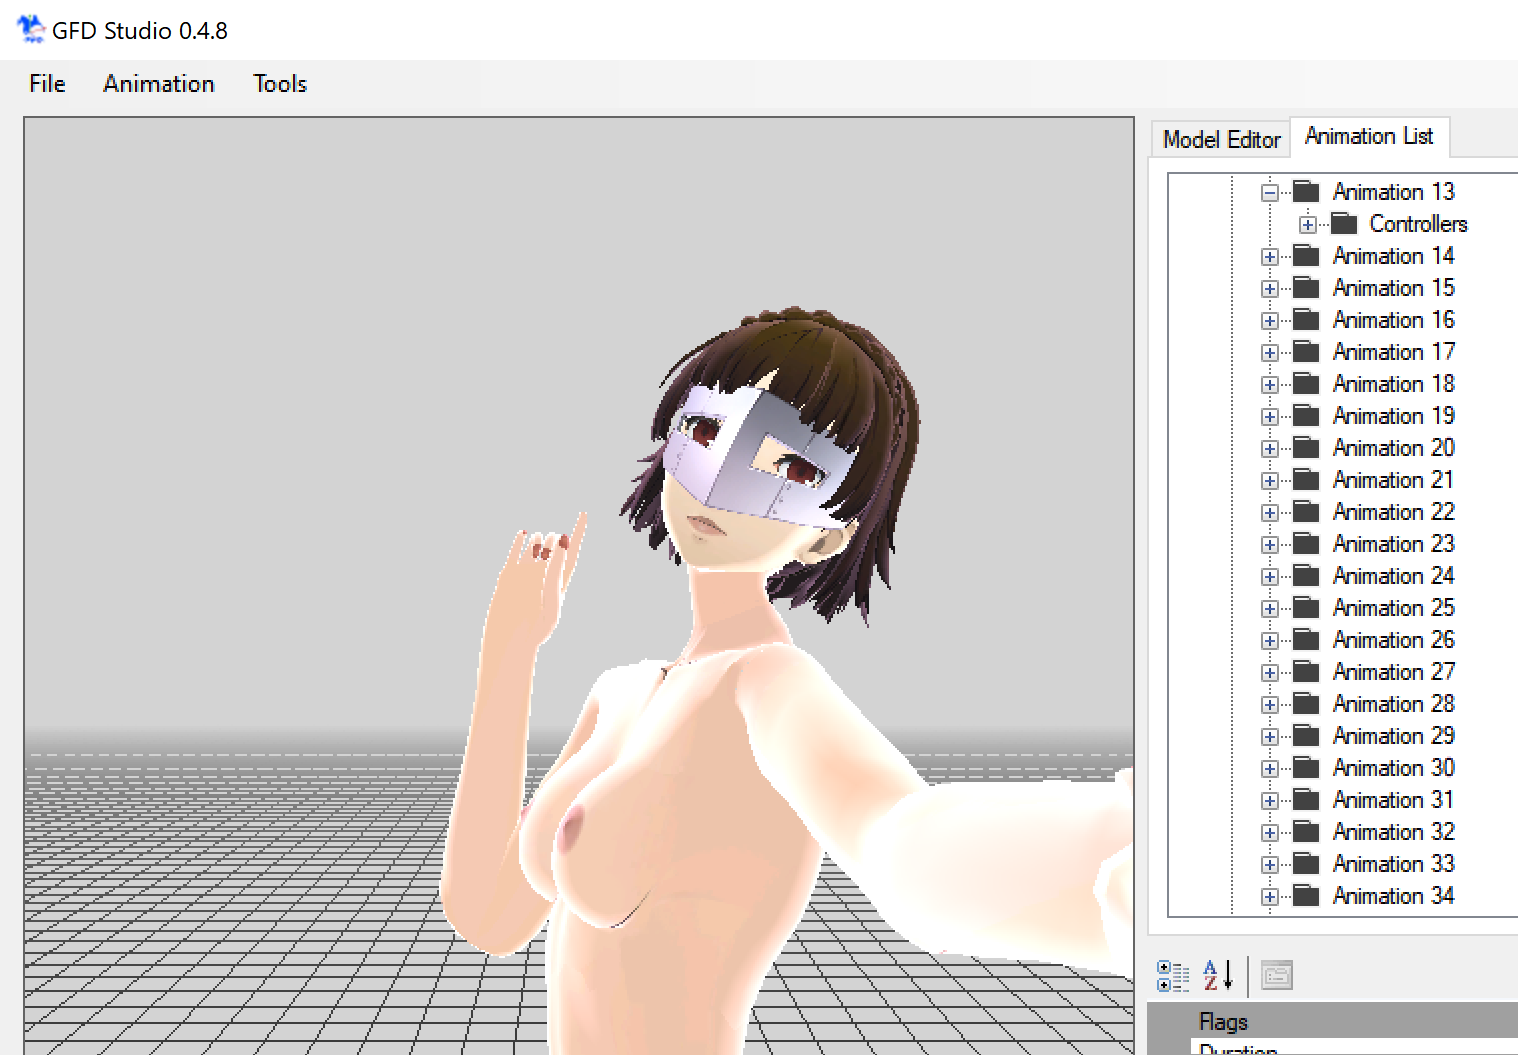Viewport: 1518px width, 1055px height.
Task: Expand the Animation 16 node
Action: point(1270,321)
